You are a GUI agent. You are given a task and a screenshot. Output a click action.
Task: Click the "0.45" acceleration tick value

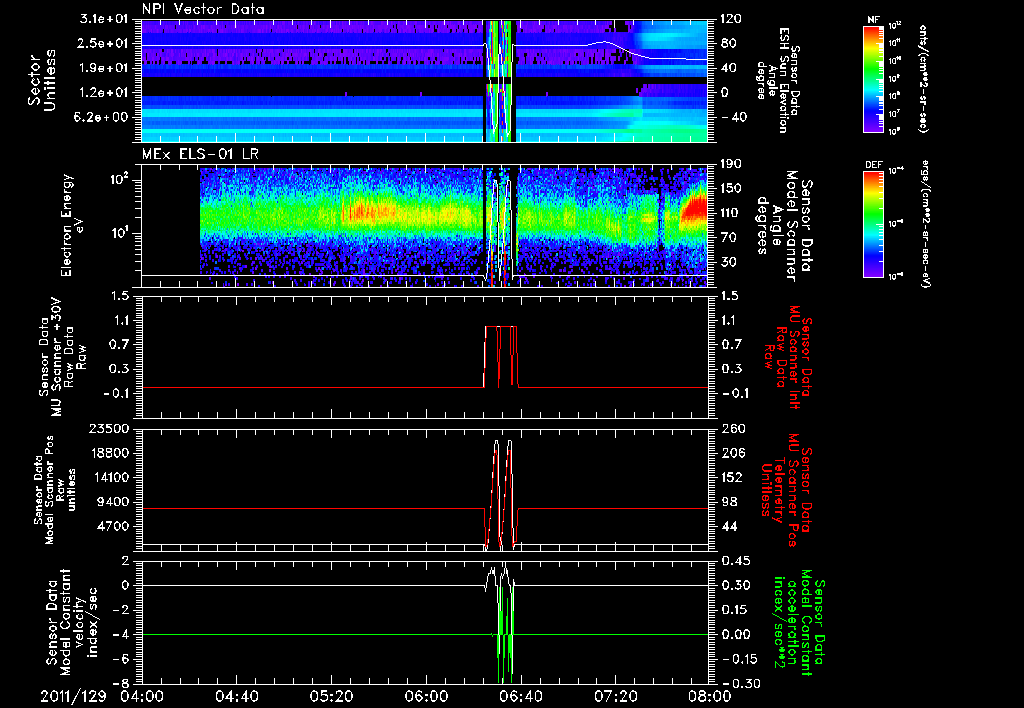point(734,561)
